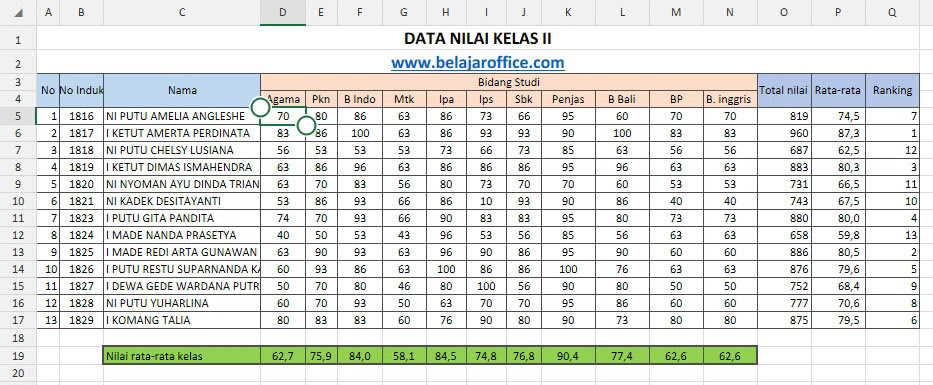Select name NI PUTU AMELIA ANGLESHE
This screenshot has height=385, width=933.
(x=181, y=116)
